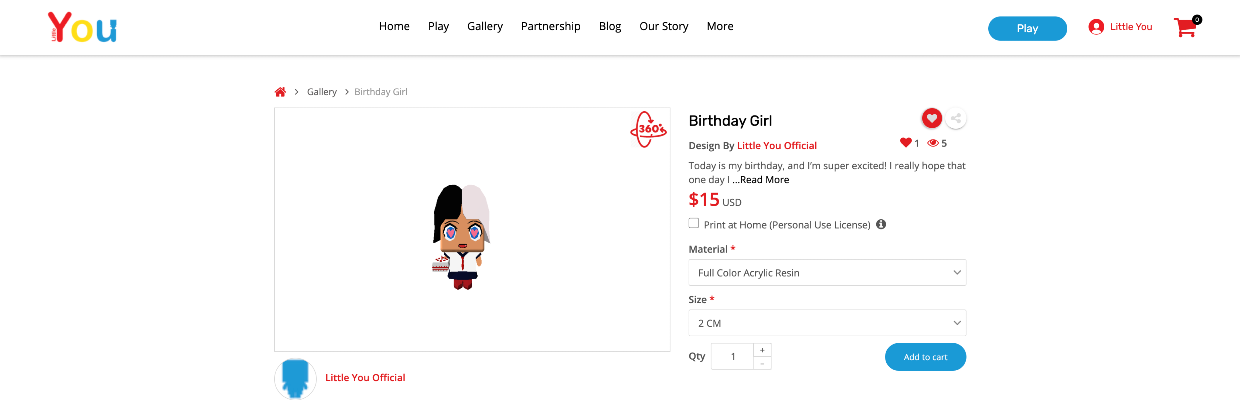Viewport: 1240px width, 400px height.
Task: Decrease quantity with minus stepper
Action: [x=762, y=363]
